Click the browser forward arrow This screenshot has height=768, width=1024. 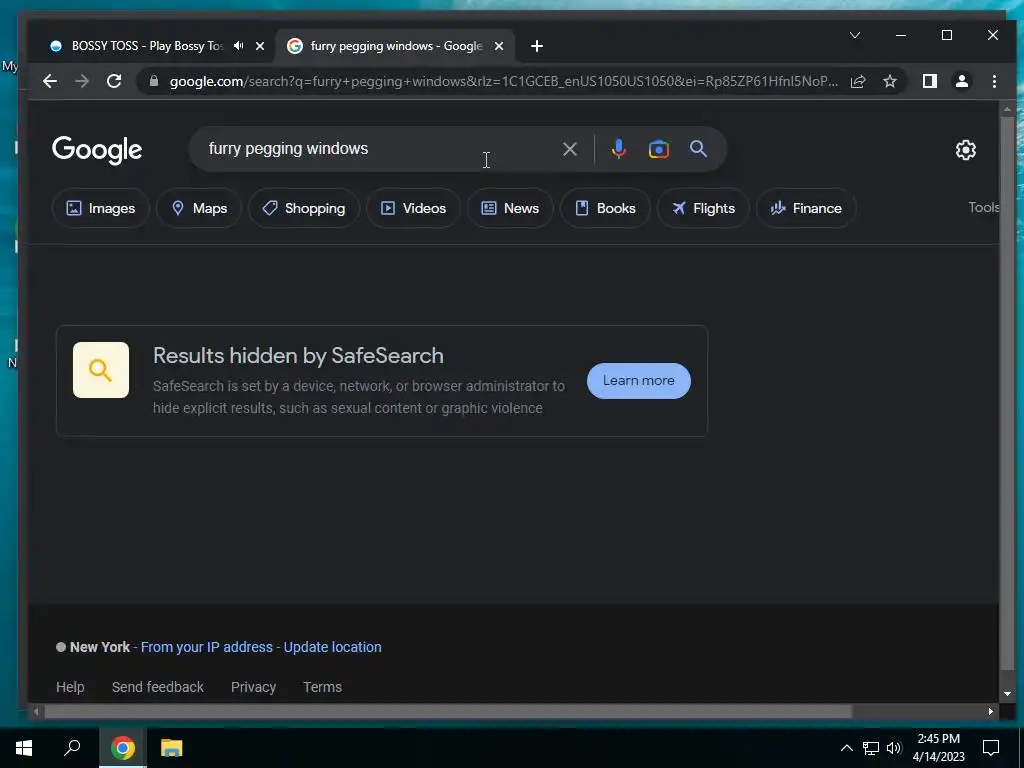[82, 81]
